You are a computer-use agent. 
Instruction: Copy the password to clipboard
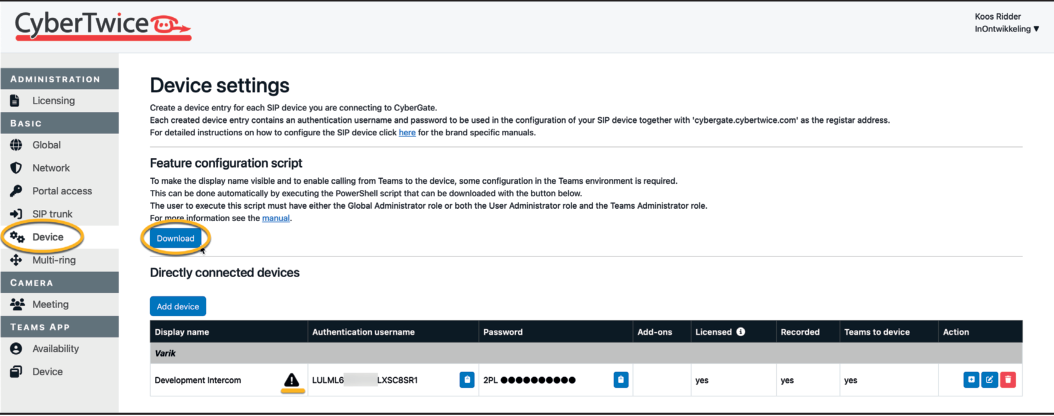621,380
